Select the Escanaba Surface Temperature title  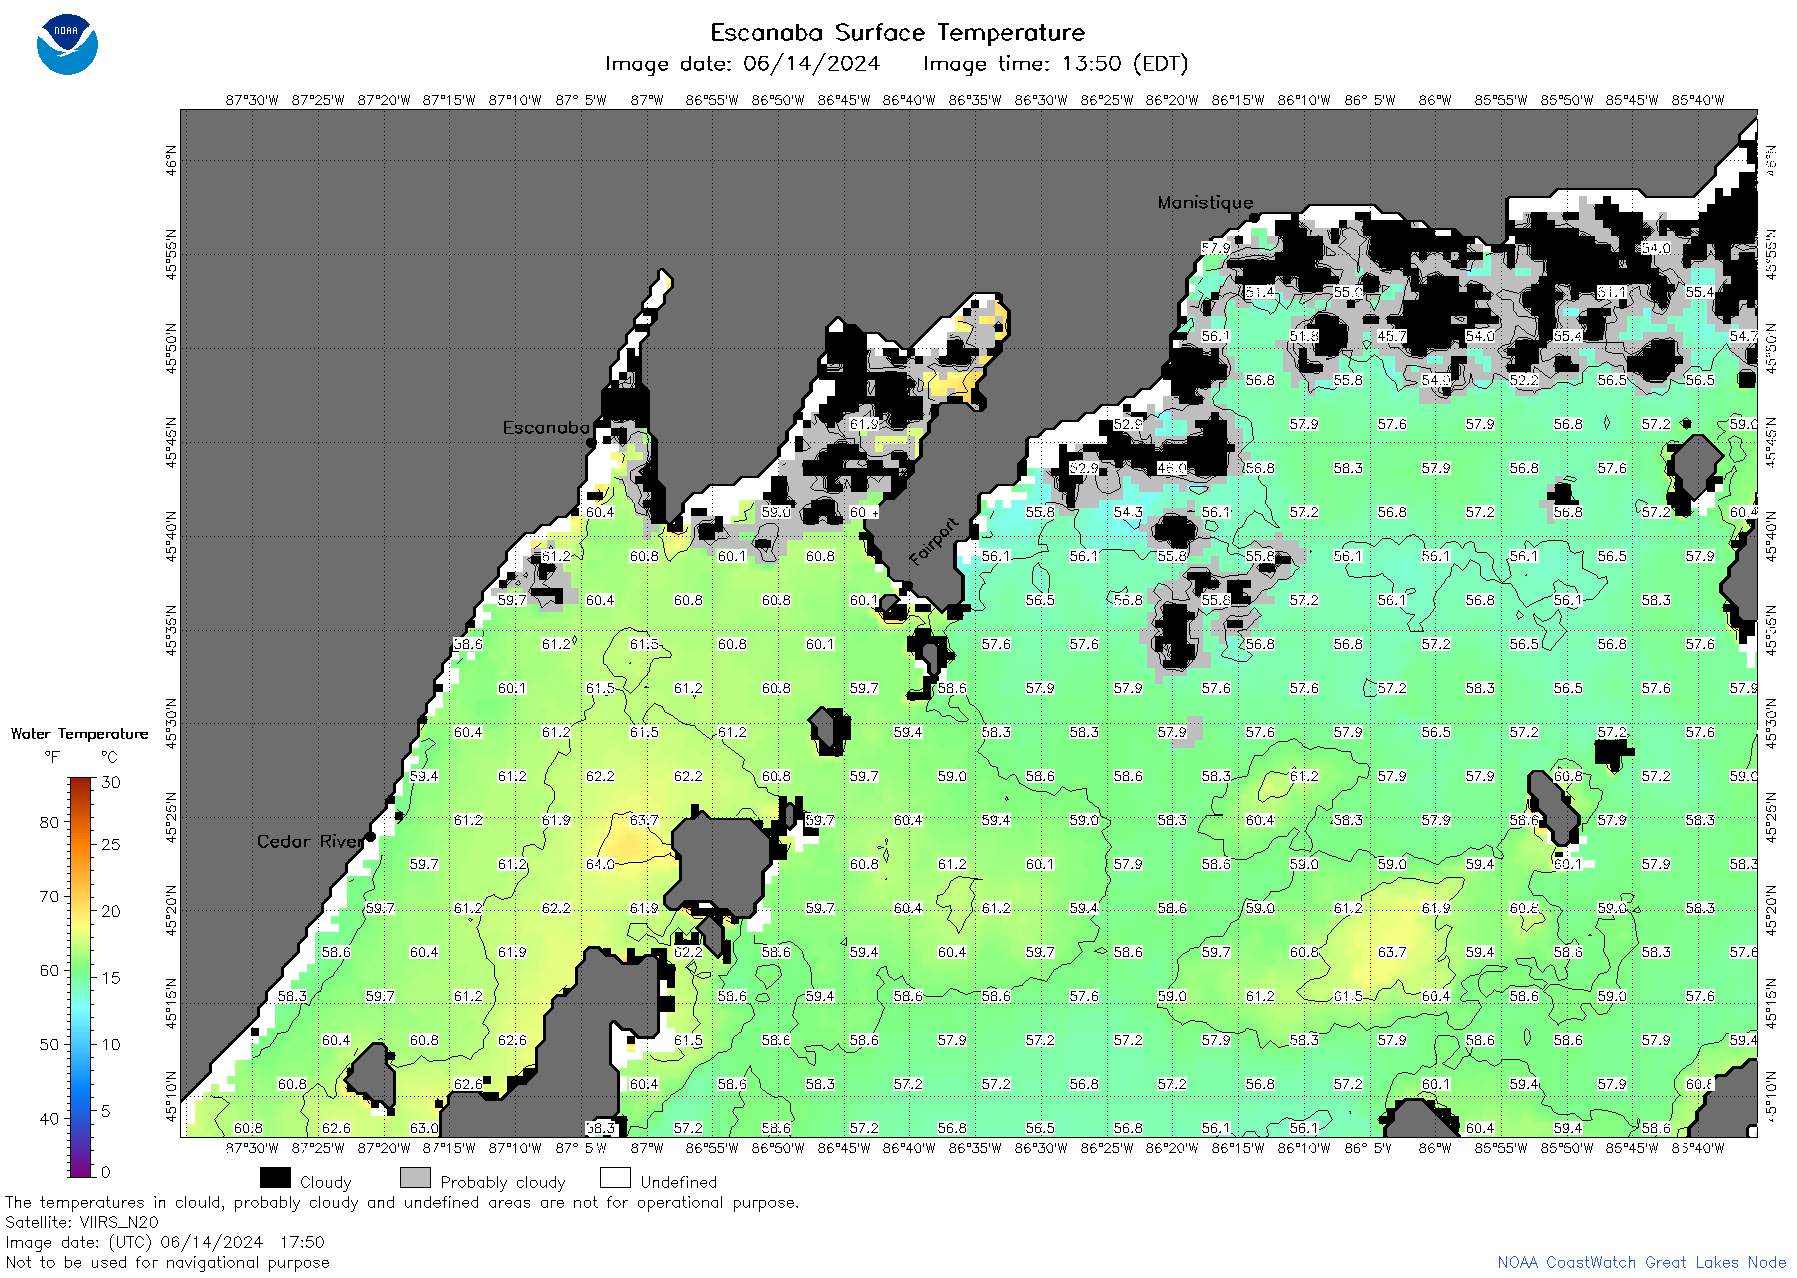[897, 32]
